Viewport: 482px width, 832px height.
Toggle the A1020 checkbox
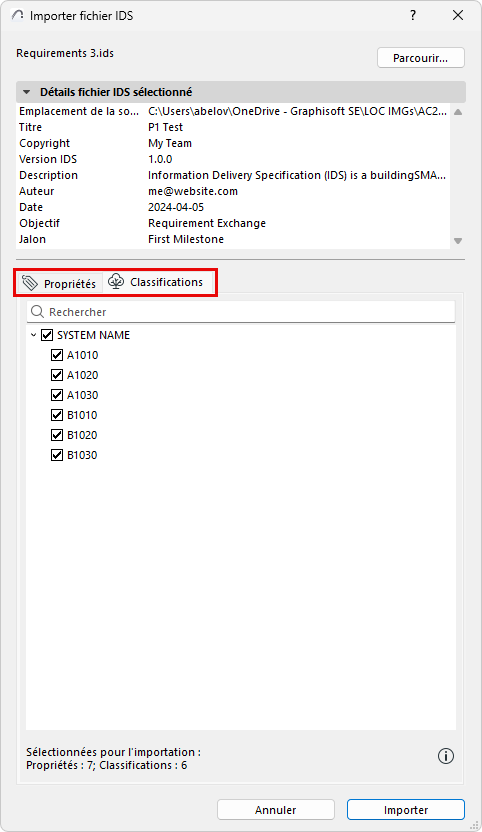[57, 375]
